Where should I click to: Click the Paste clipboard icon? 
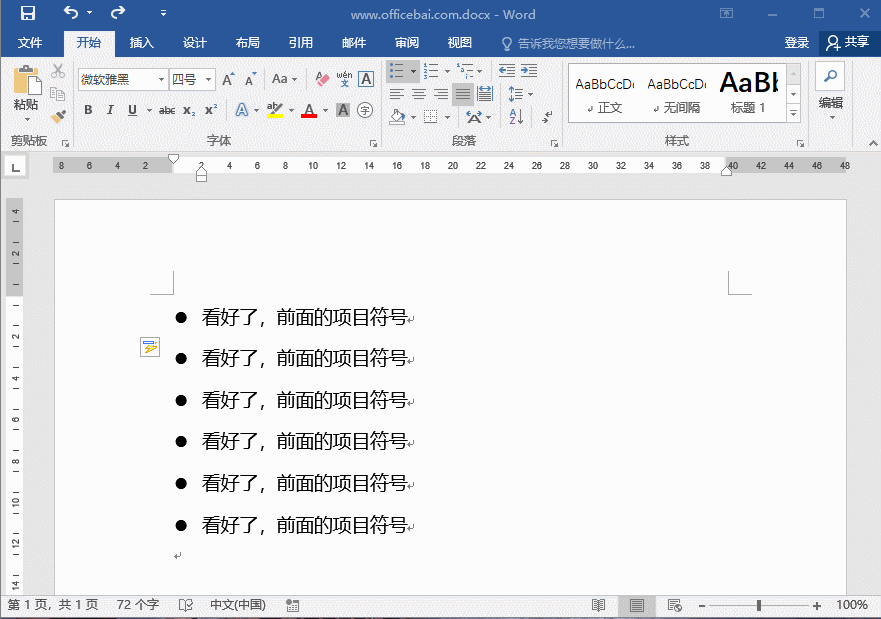26,80
